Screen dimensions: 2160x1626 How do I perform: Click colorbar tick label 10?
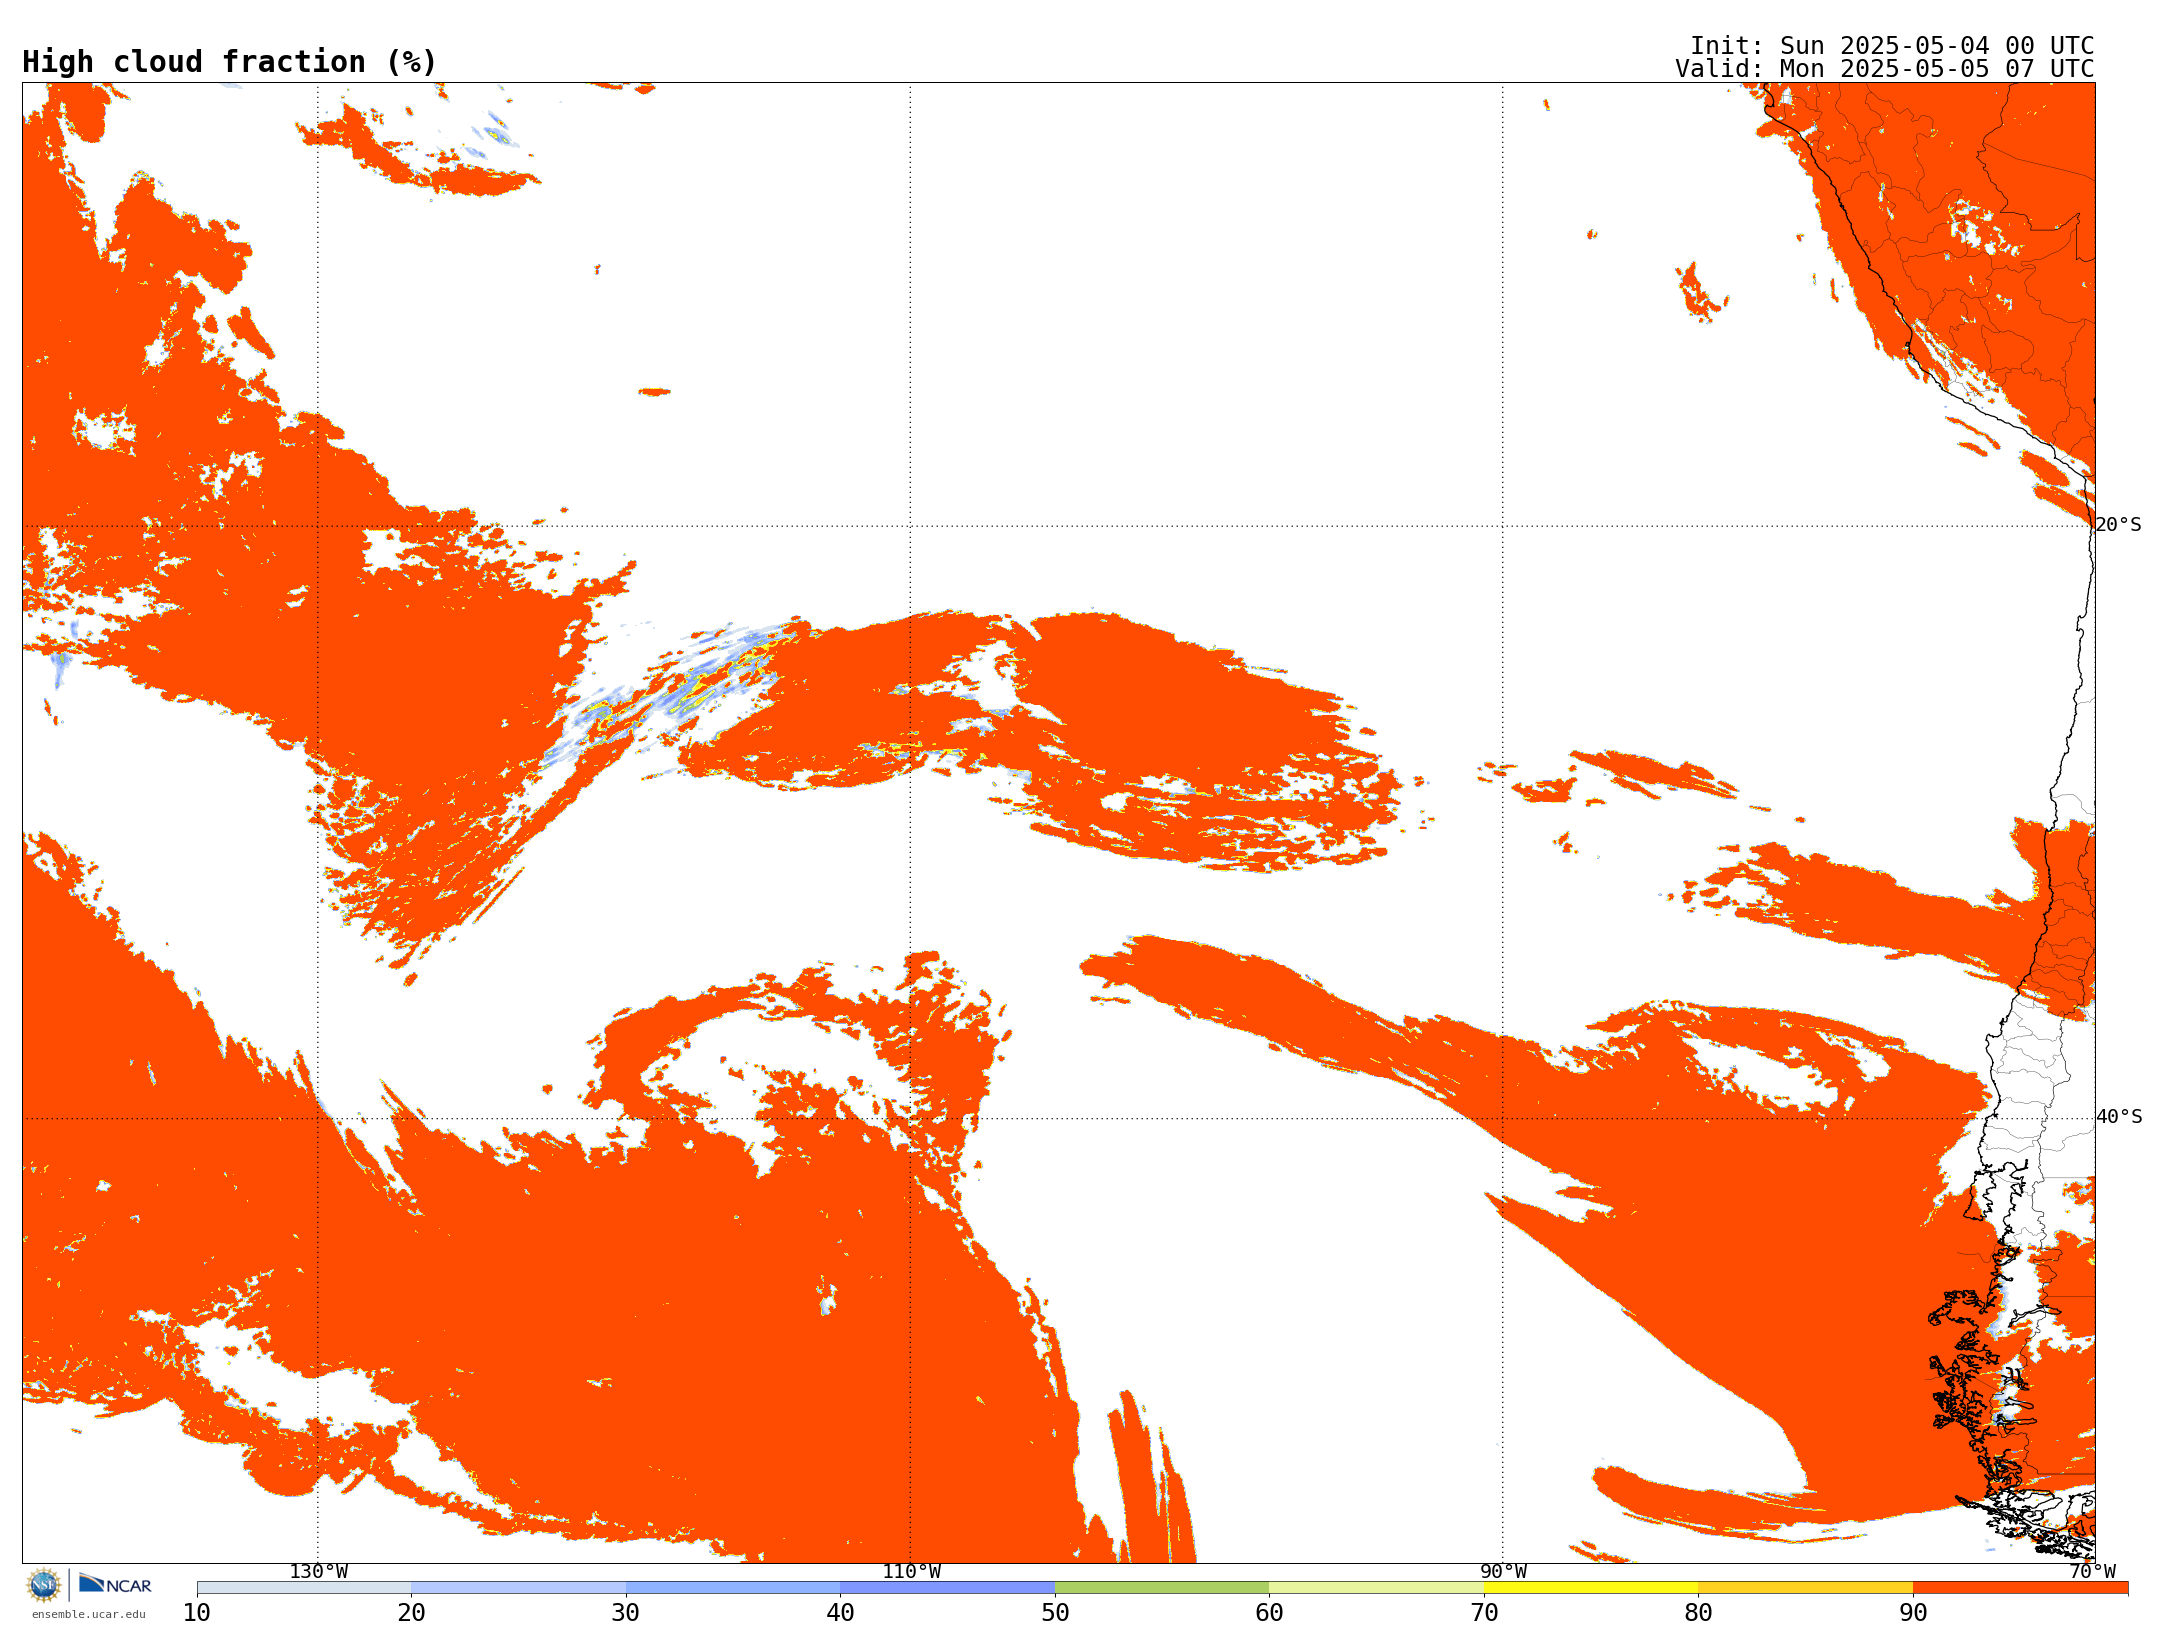click(197, 1613)
